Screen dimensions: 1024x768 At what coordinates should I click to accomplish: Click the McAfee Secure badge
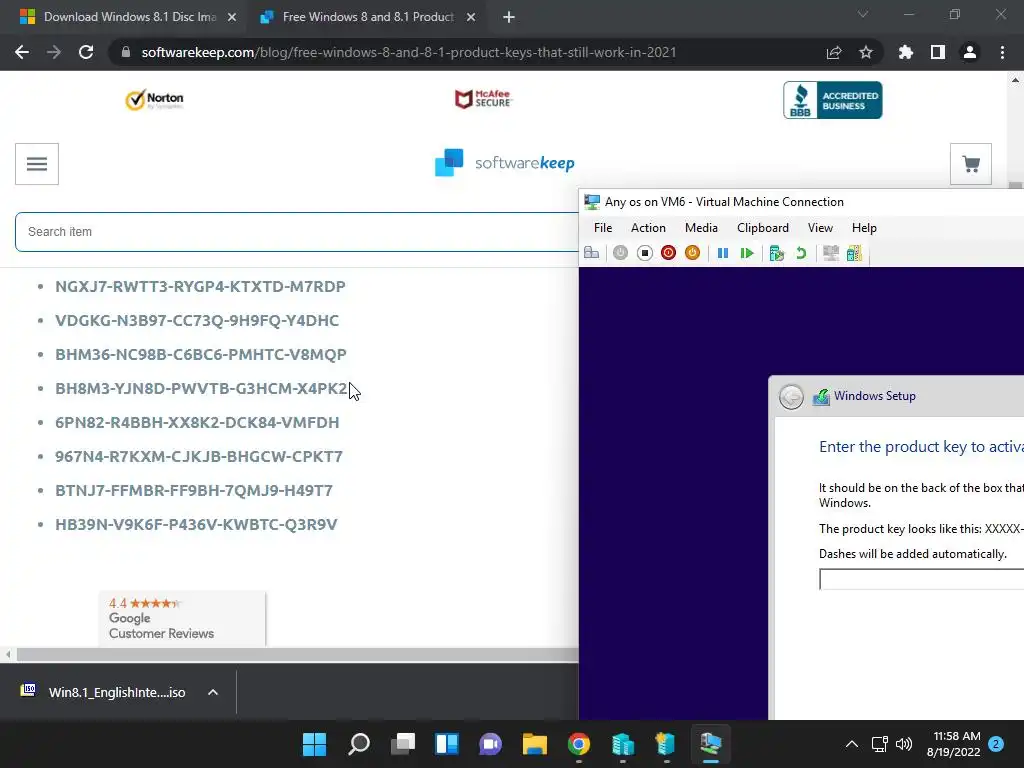(x=483, y=99)
